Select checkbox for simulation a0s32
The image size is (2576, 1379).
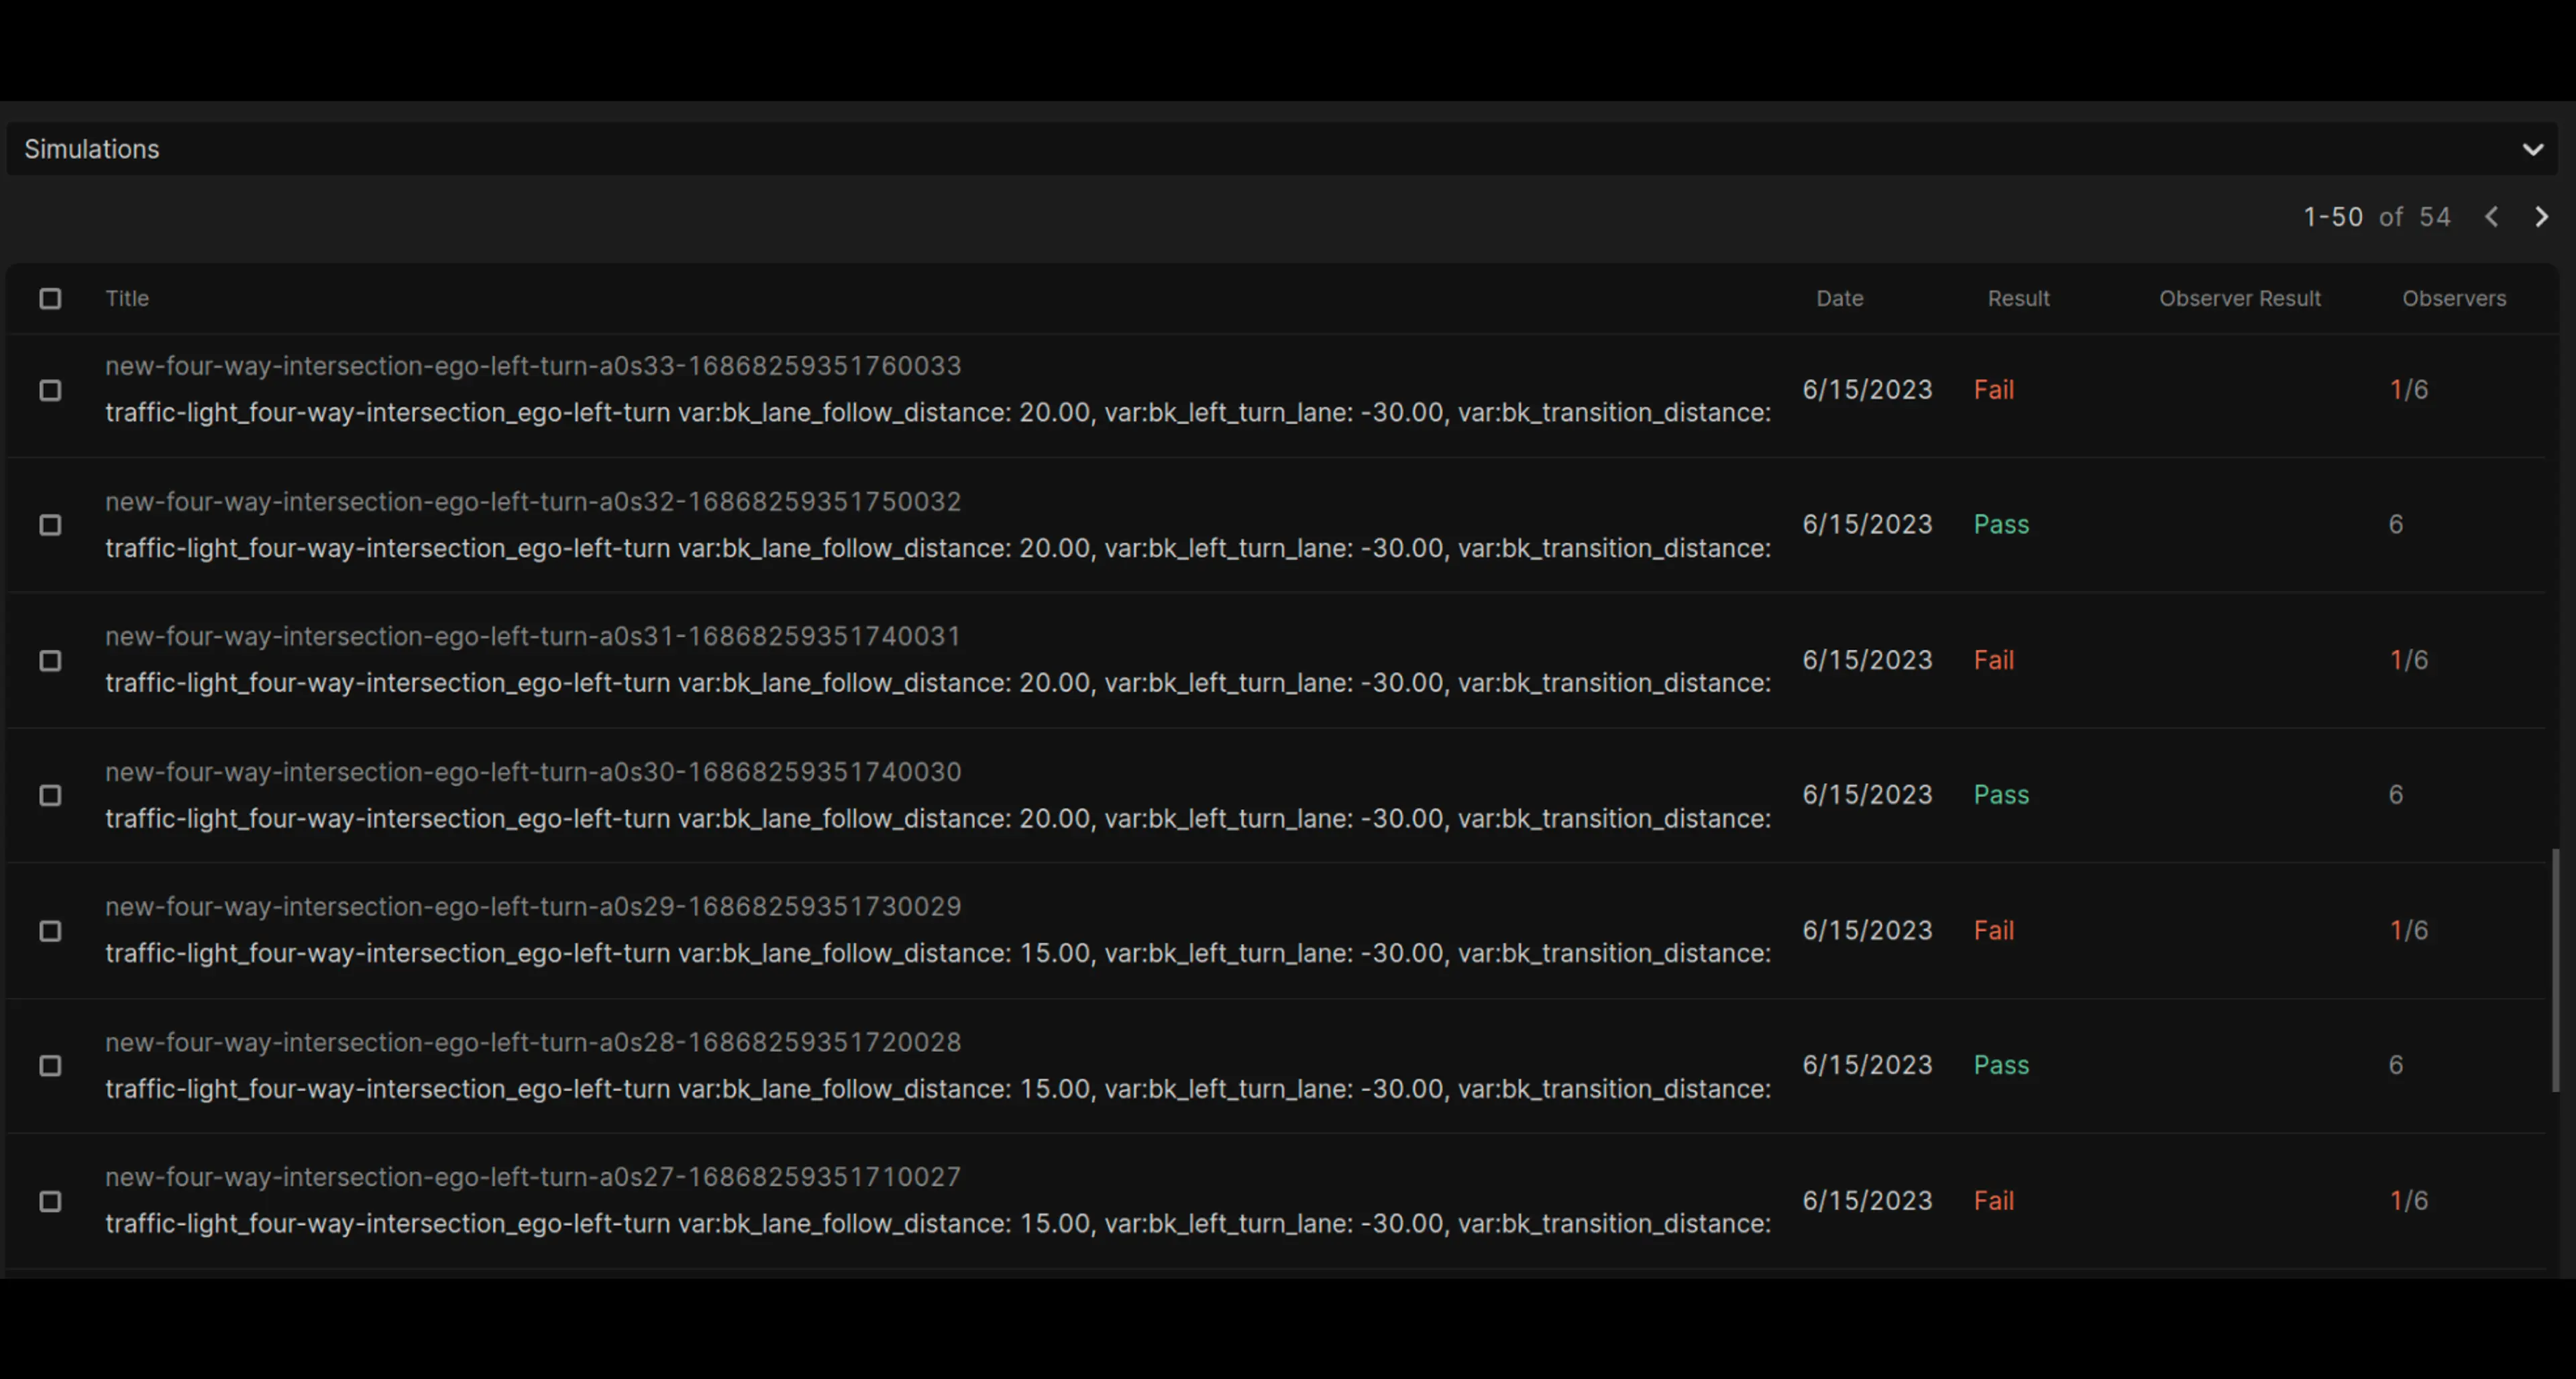point(50,525)
